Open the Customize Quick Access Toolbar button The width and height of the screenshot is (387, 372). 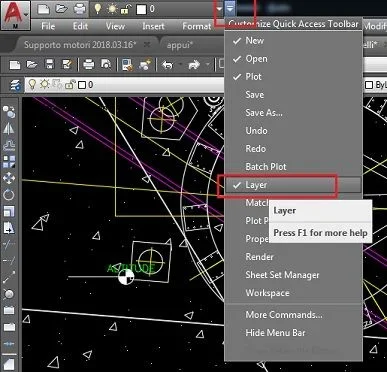[230, 9]
